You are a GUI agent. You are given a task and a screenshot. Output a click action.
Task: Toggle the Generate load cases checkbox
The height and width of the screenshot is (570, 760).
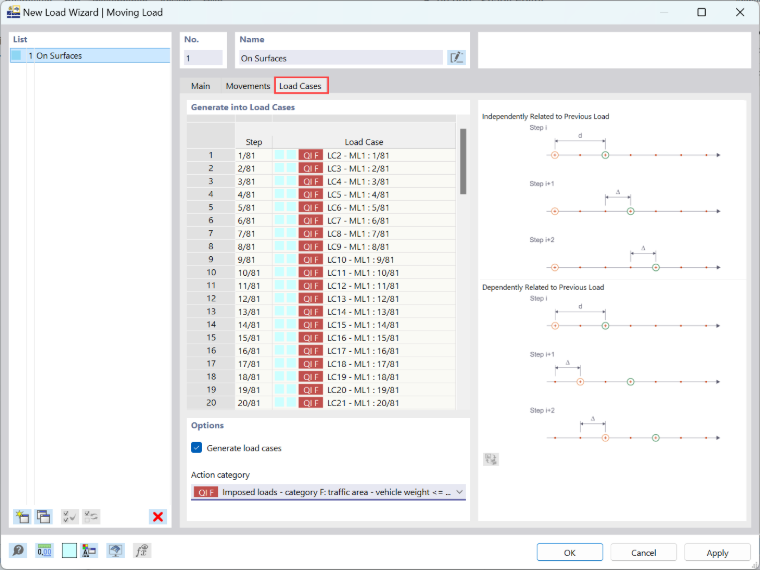click(196, 447)
